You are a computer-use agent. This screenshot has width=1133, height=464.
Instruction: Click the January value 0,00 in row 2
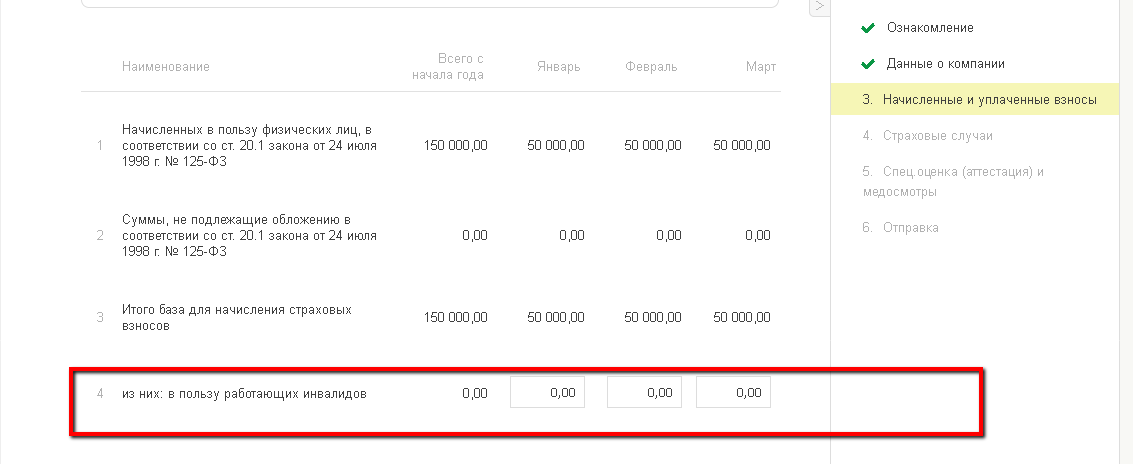tap(572, 236)
